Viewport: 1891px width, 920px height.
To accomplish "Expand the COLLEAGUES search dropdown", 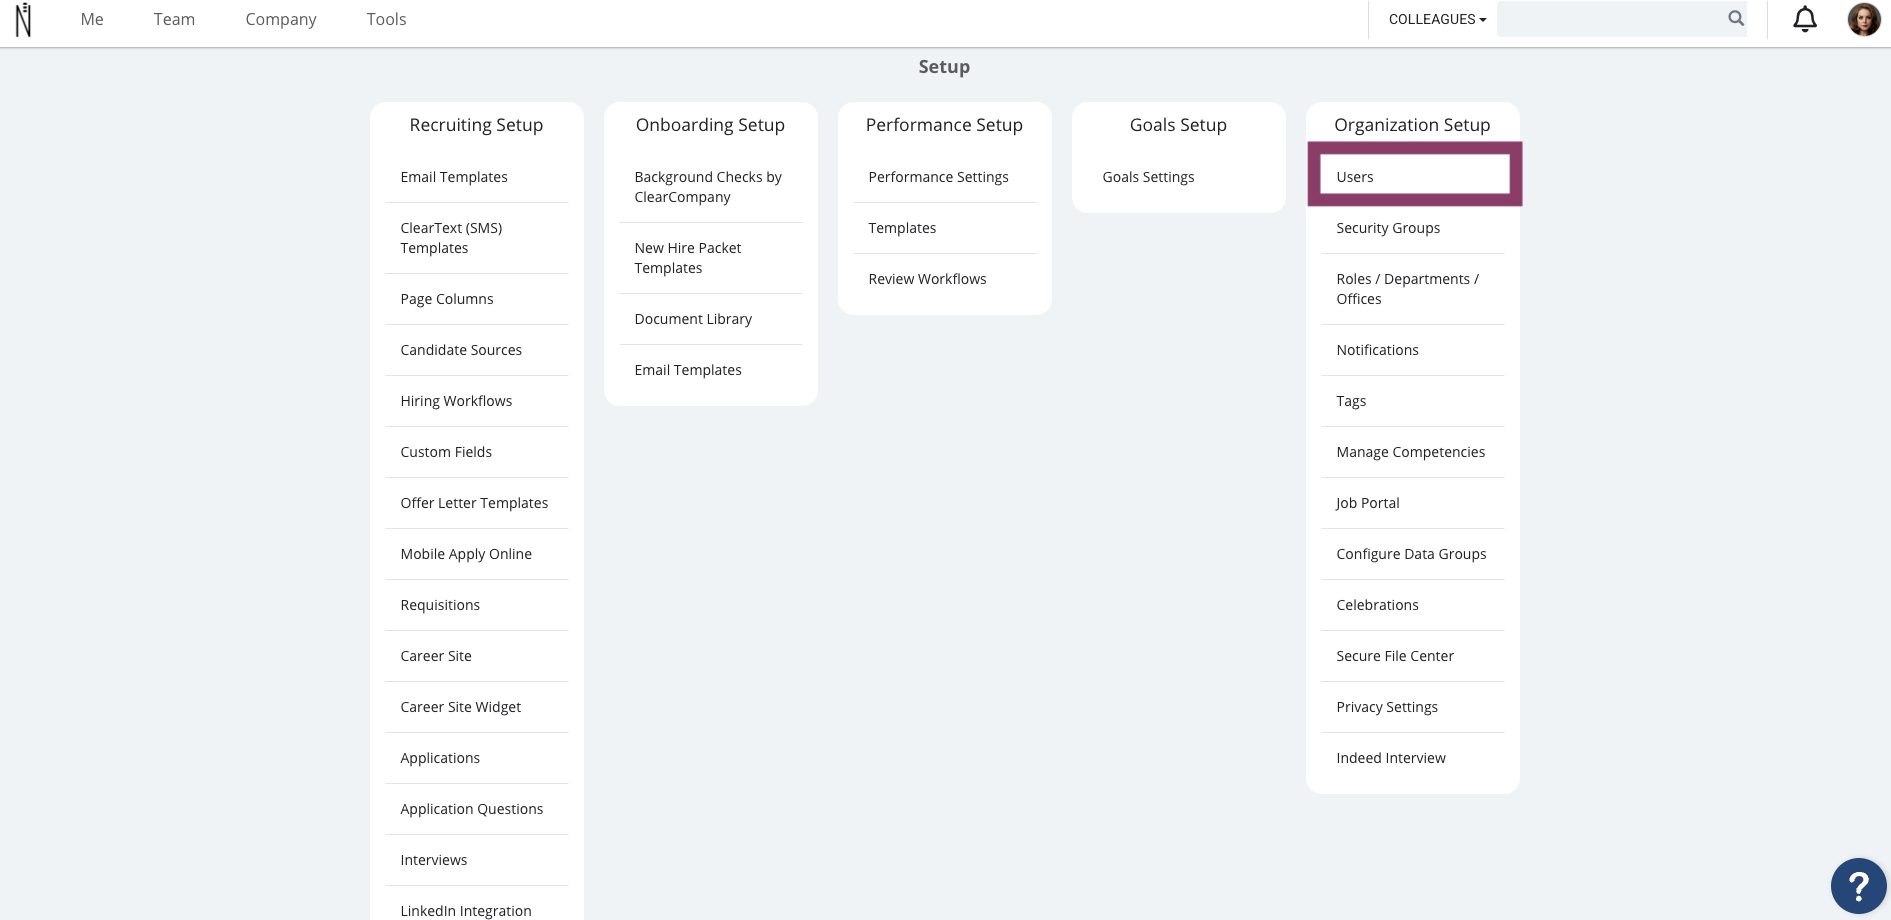I will click(1437, 19).
